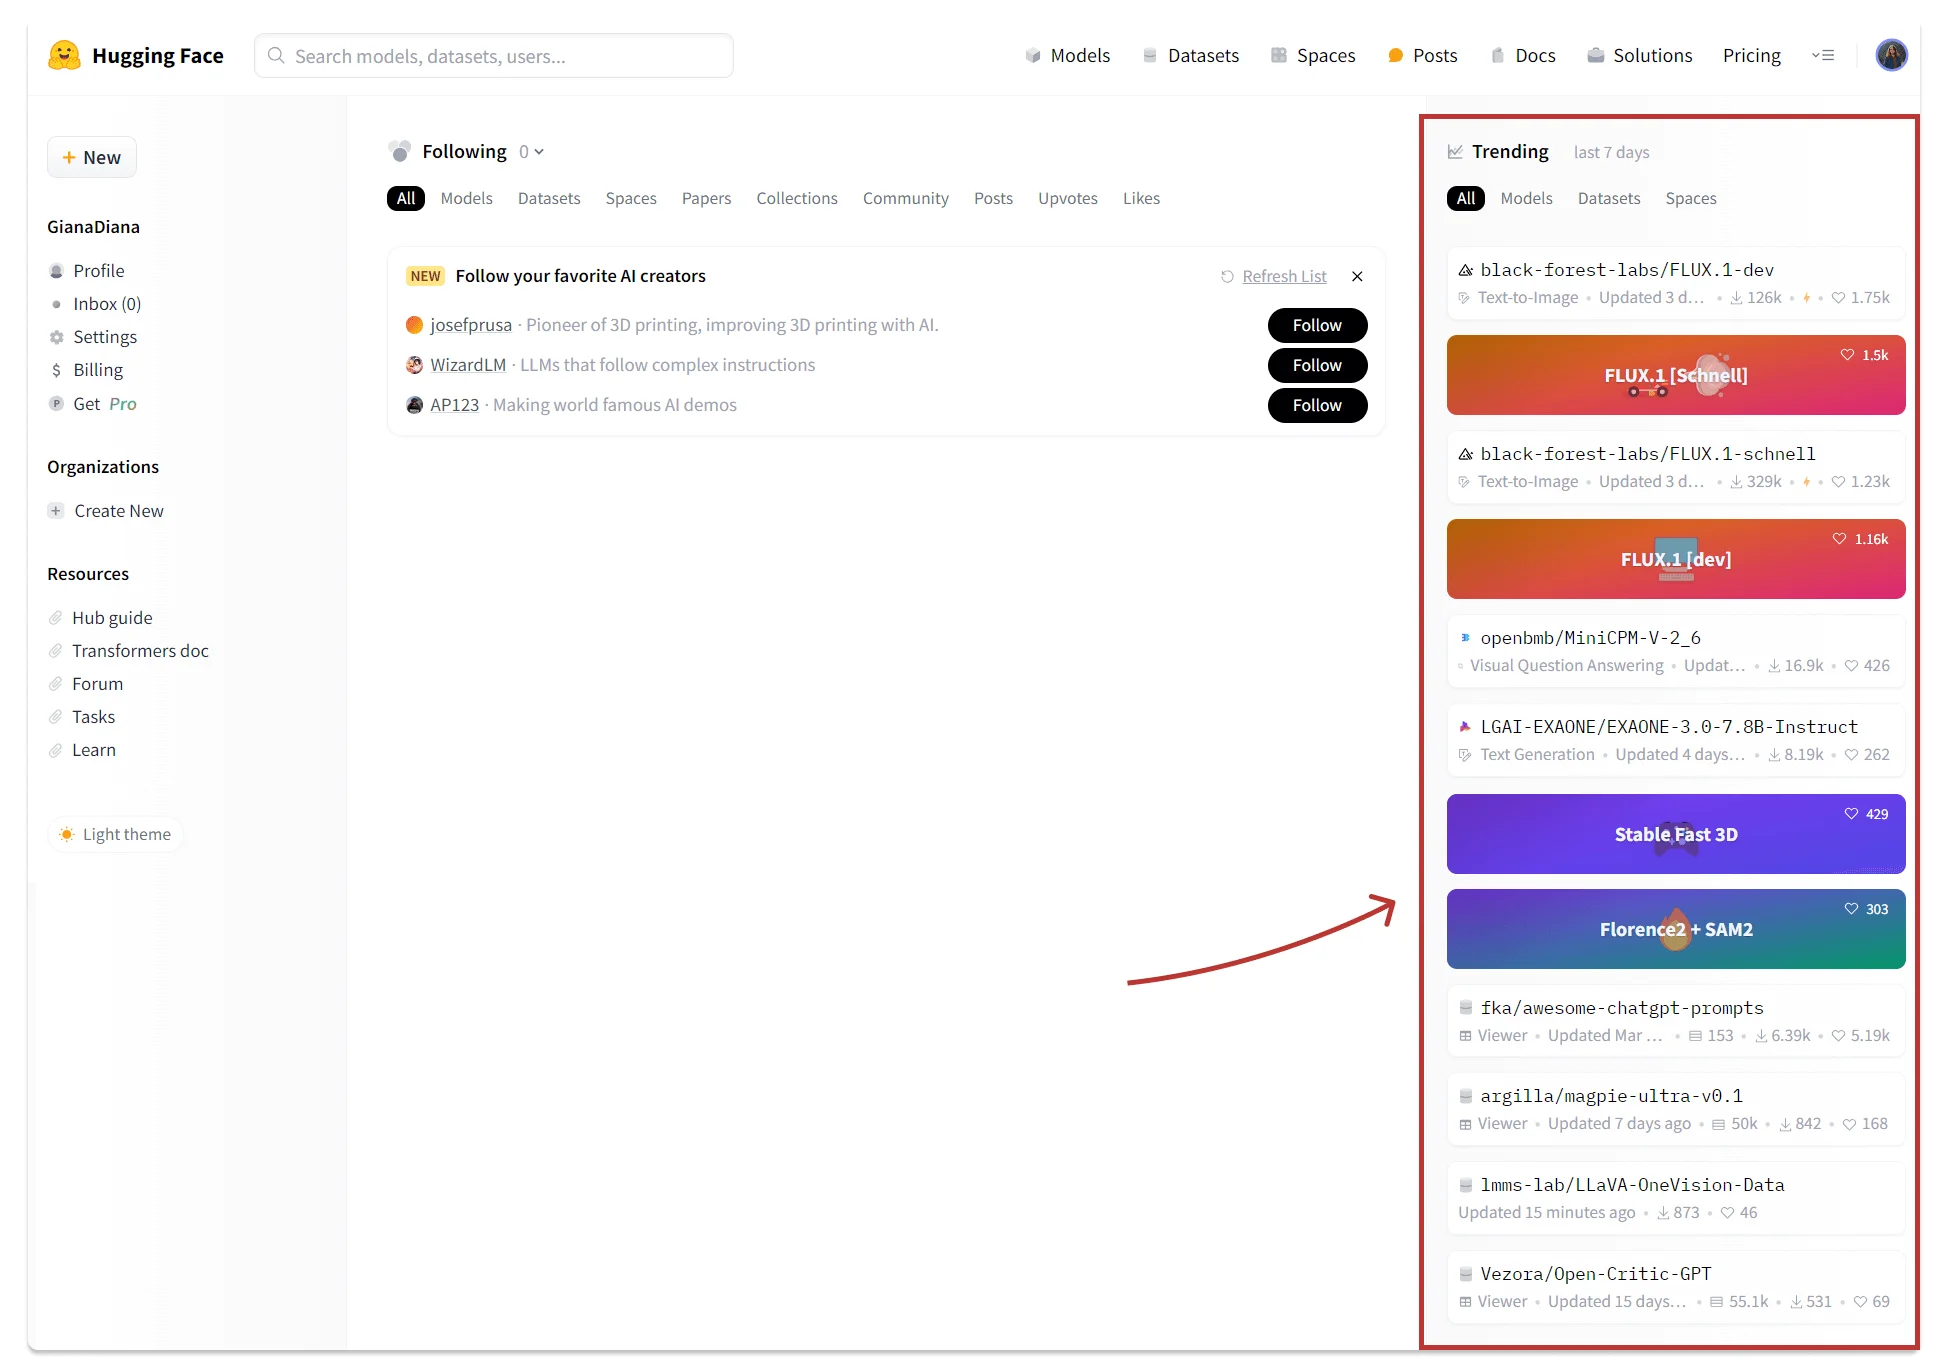Follow the AP123 account
This screenshot has width=1948, height=1366.
pyautogui.click(x=1317, y=405)
